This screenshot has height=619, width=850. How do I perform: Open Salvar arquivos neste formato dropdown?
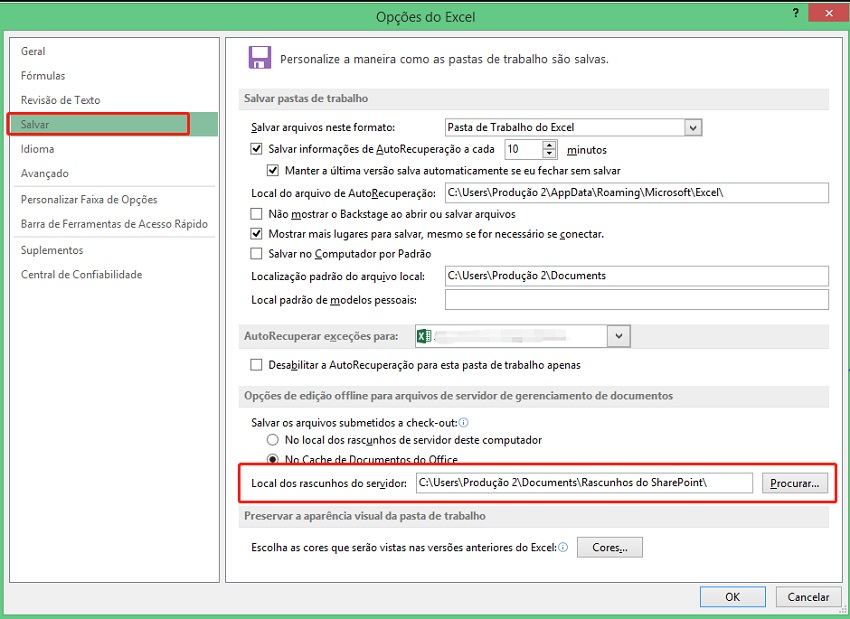(x=692, y=127)
